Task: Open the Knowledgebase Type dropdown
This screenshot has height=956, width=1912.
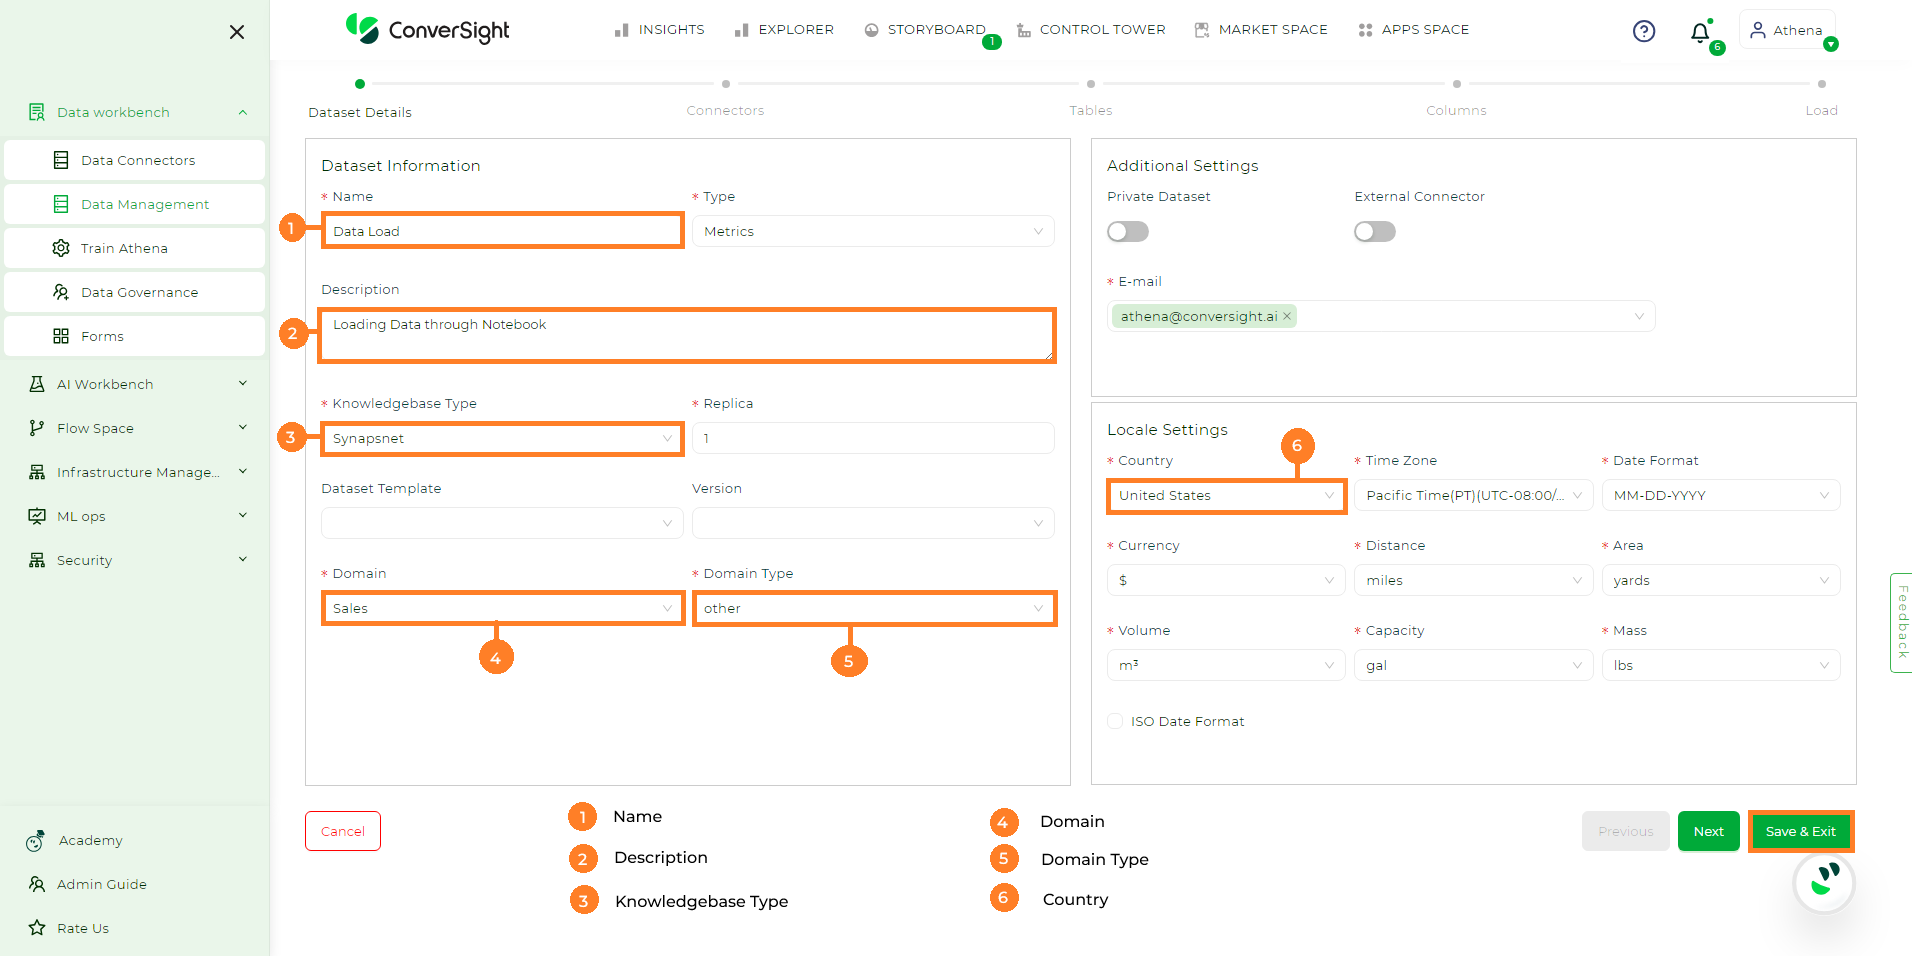Action: click(502, 439)
